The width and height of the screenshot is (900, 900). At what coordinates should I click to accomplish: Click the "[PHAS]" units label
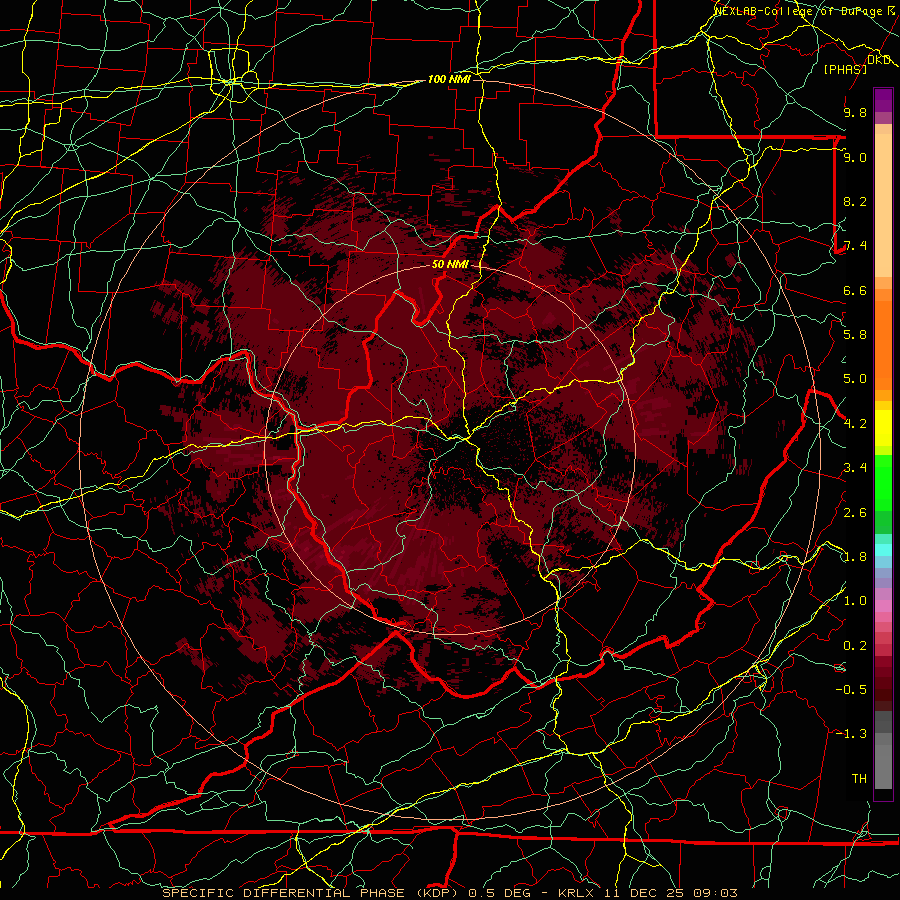[845, 69]
